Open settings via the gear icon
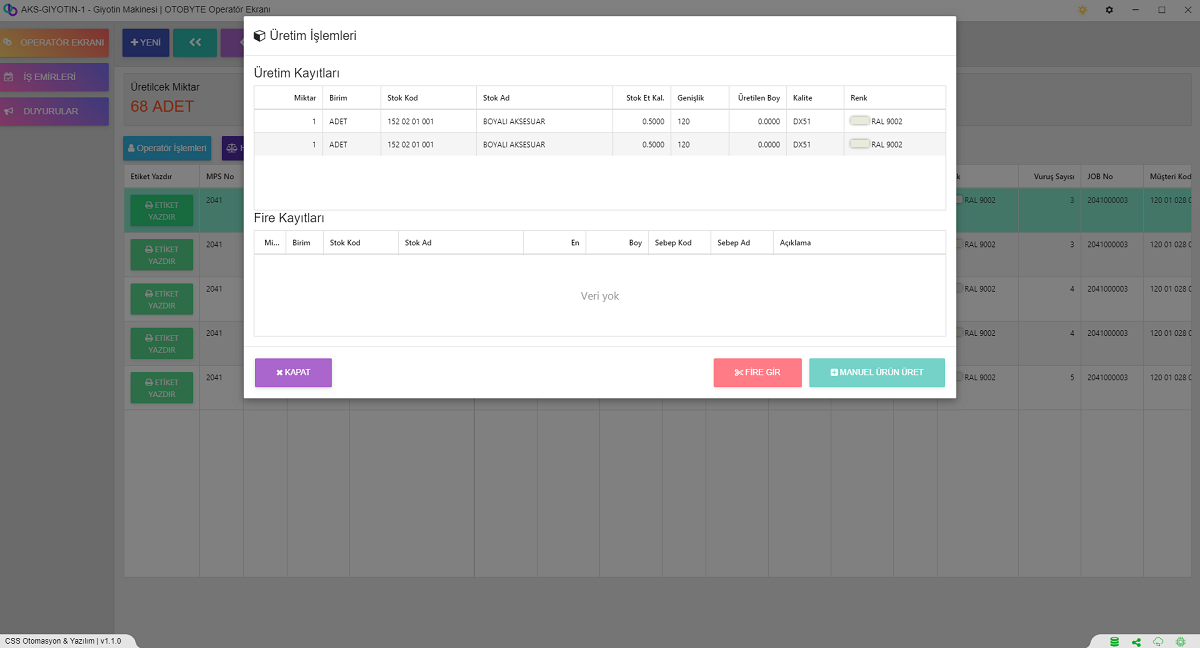 (x=1109, y=9)
